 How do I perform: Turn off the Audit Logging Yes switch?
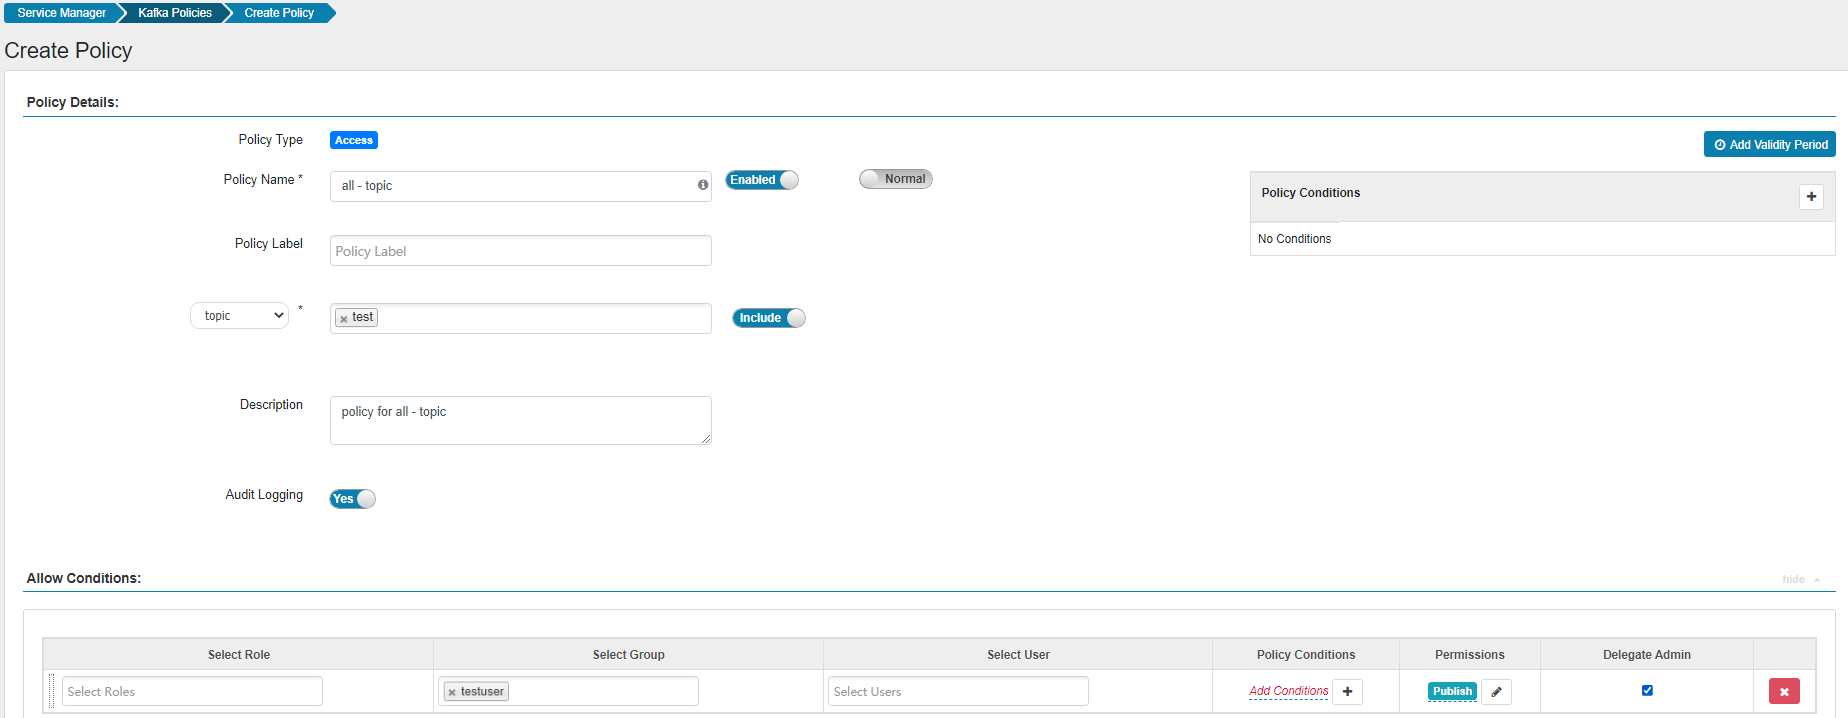(352, 499)
